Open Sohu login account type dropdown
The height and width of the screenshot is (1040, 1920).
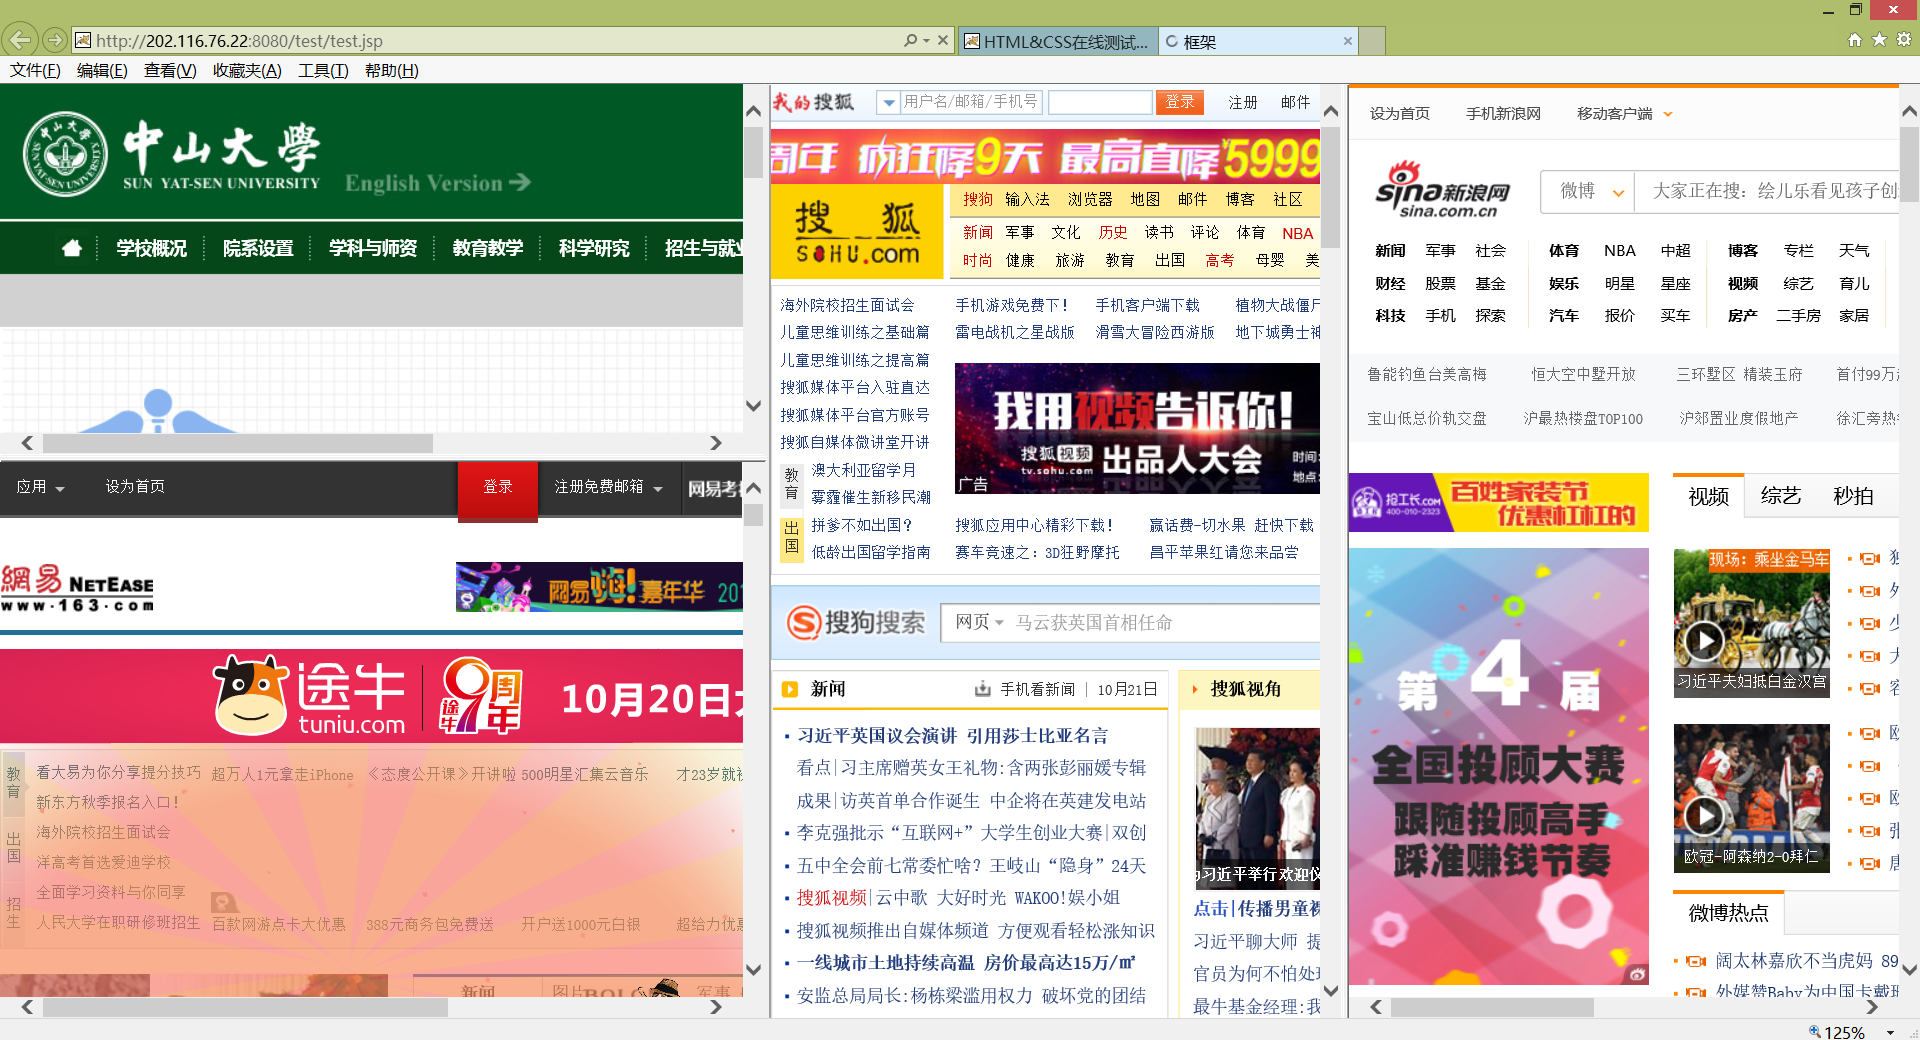[888, 102]
